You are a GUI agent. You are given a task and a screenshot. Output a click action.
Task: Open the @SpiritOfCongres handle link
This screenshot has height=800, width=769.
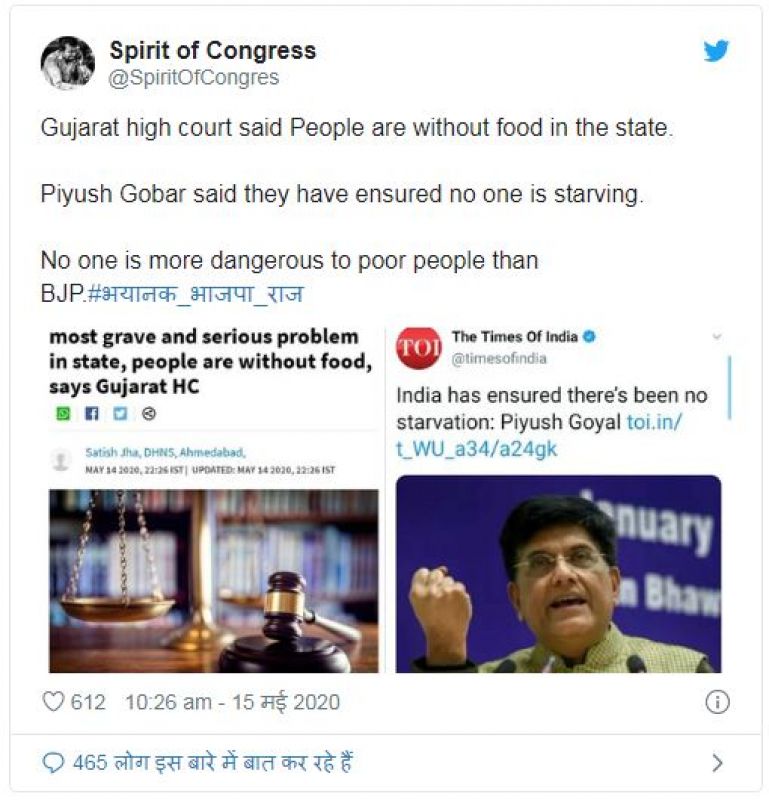(193, 77)
